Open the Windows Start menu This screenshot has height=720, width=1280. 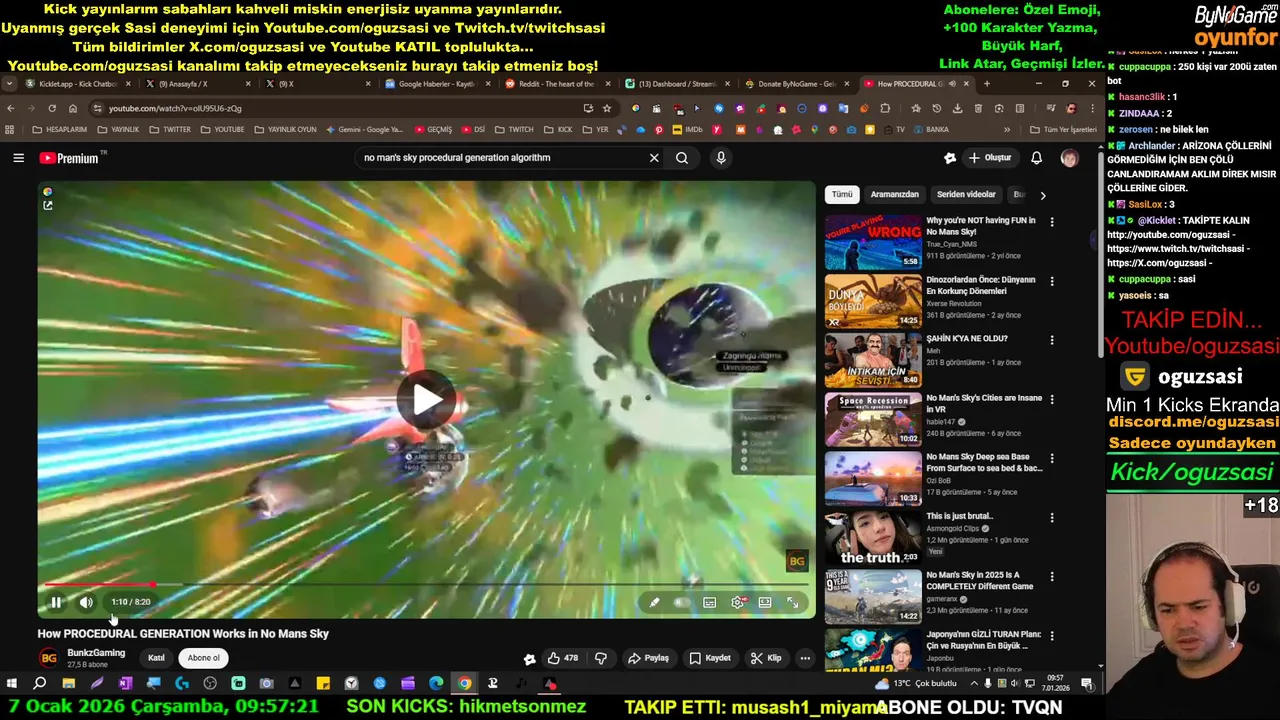(12, 684)
